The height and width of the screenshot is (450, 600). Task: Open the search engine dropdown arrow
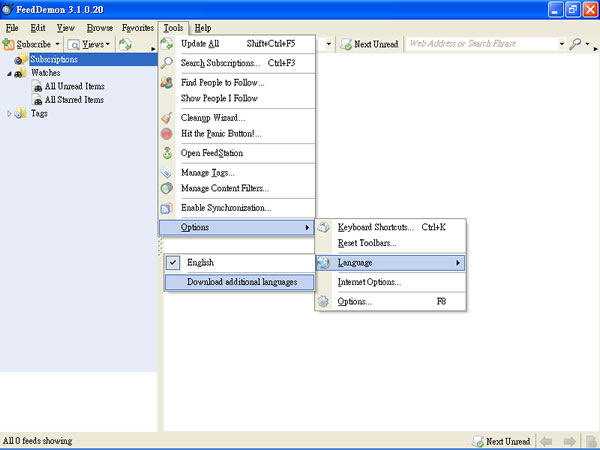(587, 44)
